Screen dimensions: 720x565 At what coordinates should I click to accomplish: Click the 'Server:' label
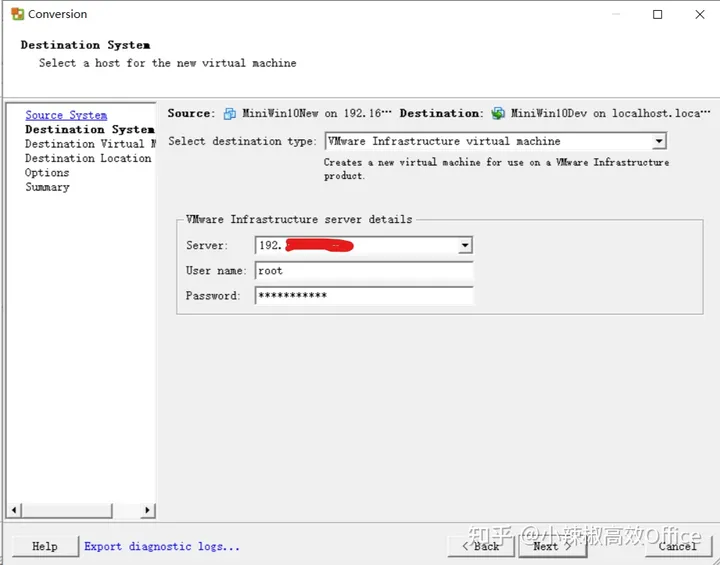(x=207, y=245)
